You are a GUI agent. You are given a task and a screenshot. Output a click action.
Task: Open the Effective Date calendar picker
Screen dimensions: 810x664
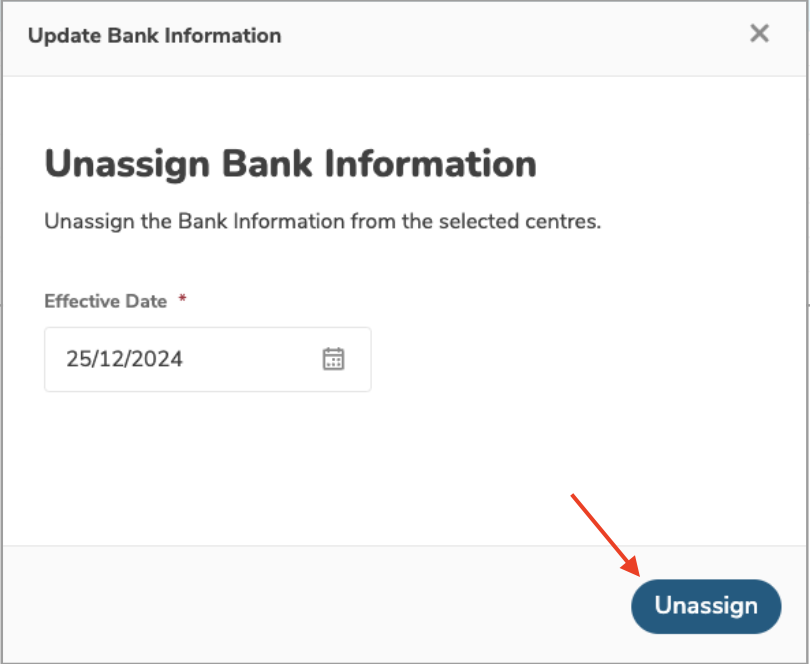[x=333, y=359]
